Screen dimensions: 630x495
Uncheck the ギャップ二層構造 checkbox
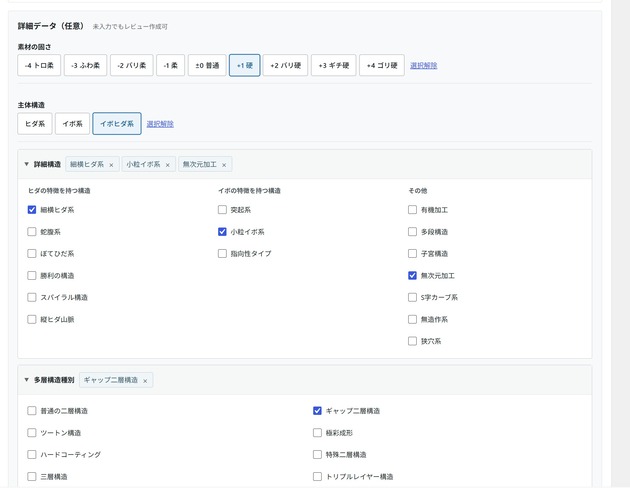(317, 411)
